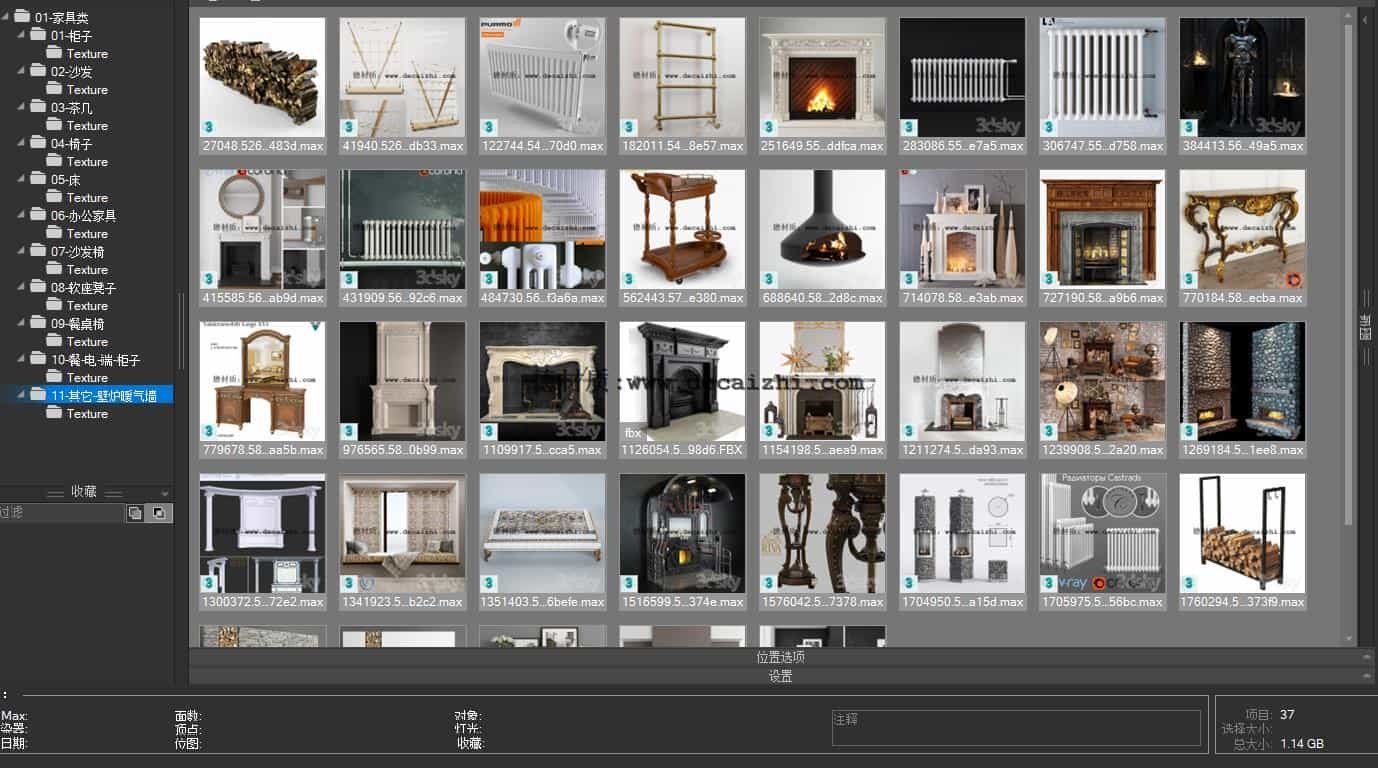Click the Texture folder icon under 05-床

tap(54, 197)
